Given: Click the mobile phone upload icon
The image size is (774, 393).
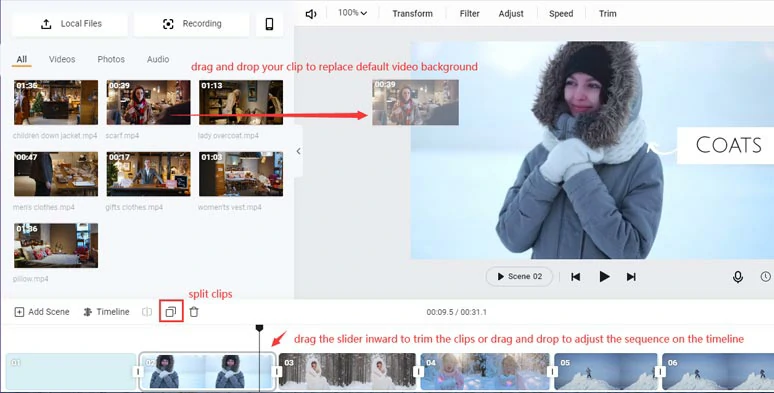Looking at the screenshot, I should tap(270, 24).
